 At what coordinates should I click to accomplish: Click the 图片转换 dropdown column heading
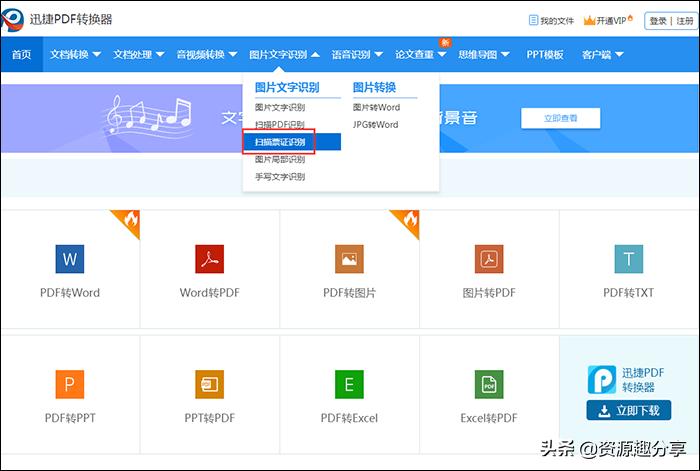tap(374, 87)
